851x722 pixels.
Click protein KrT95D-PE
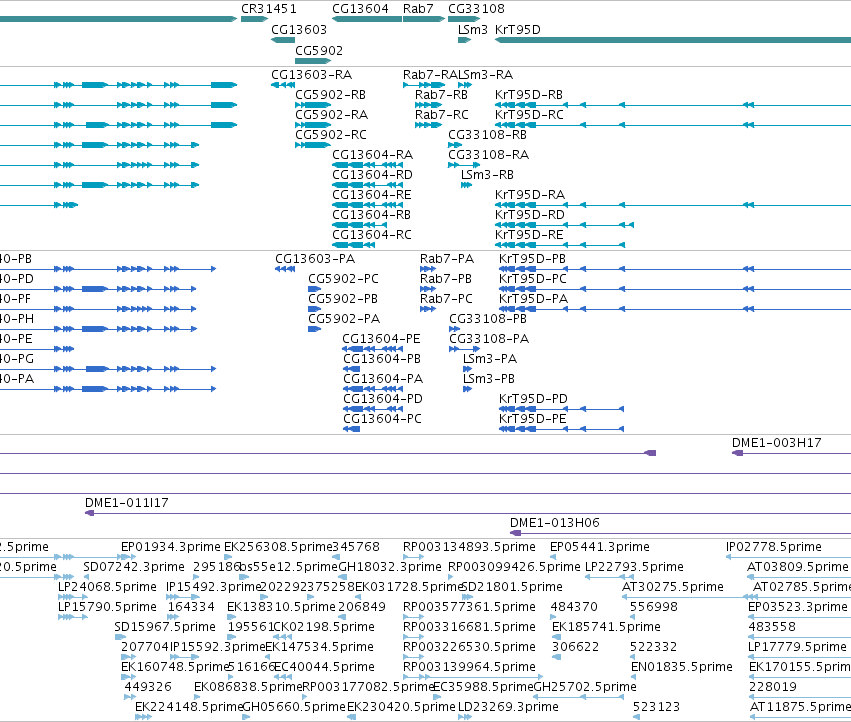533,420
